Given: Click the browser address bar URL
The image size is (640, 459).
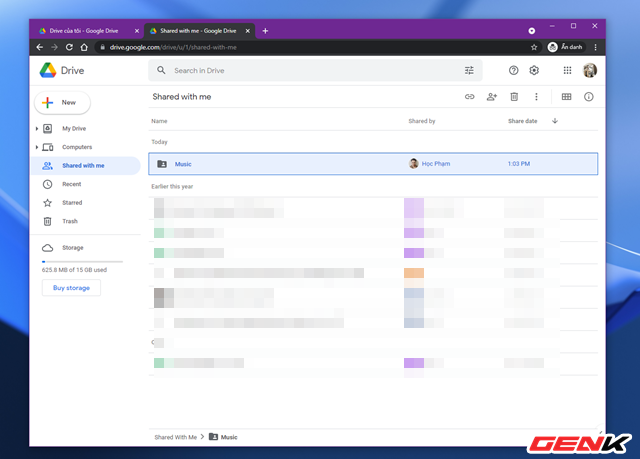Looking at the screenshot, I should click(x=173, y=47).
